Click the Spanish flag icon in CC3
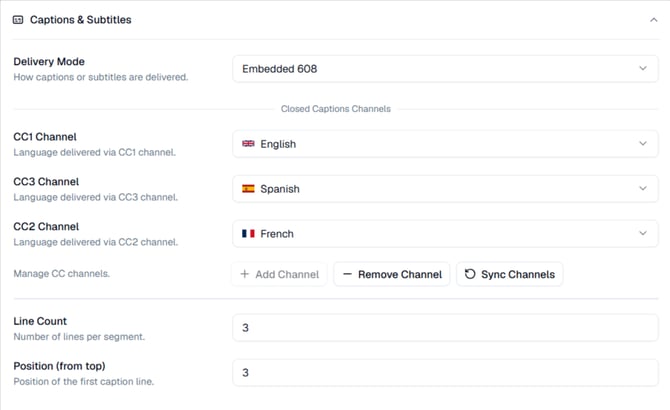The height and width of the screenshot is (410, 670). [x=248, y=189]
